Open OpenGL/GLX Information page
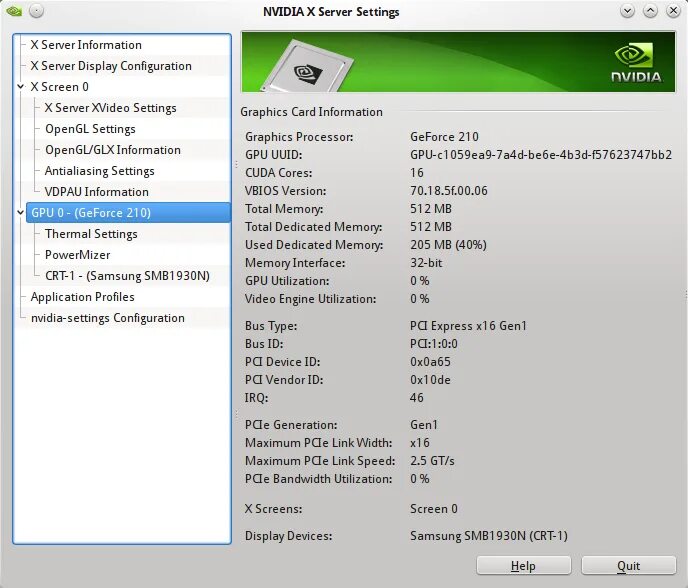Viewport: 688px width, 588px height. coord(113,150)
